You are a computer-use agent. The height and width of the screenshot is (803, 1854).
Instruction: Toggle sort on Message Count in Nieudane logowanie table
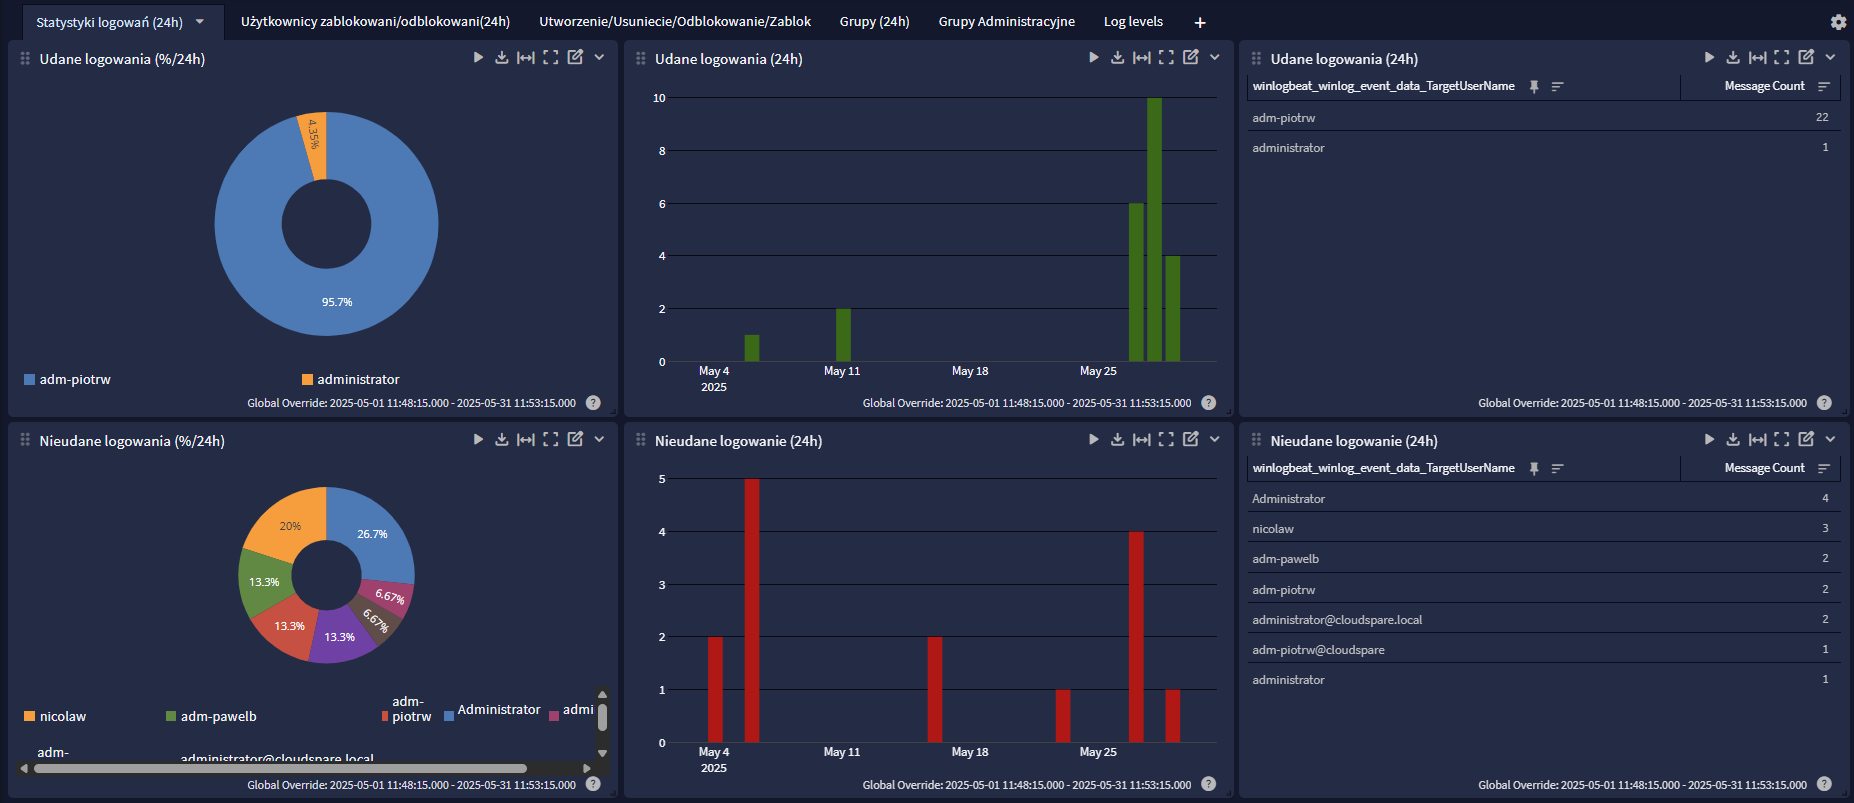coord(1823,468)
